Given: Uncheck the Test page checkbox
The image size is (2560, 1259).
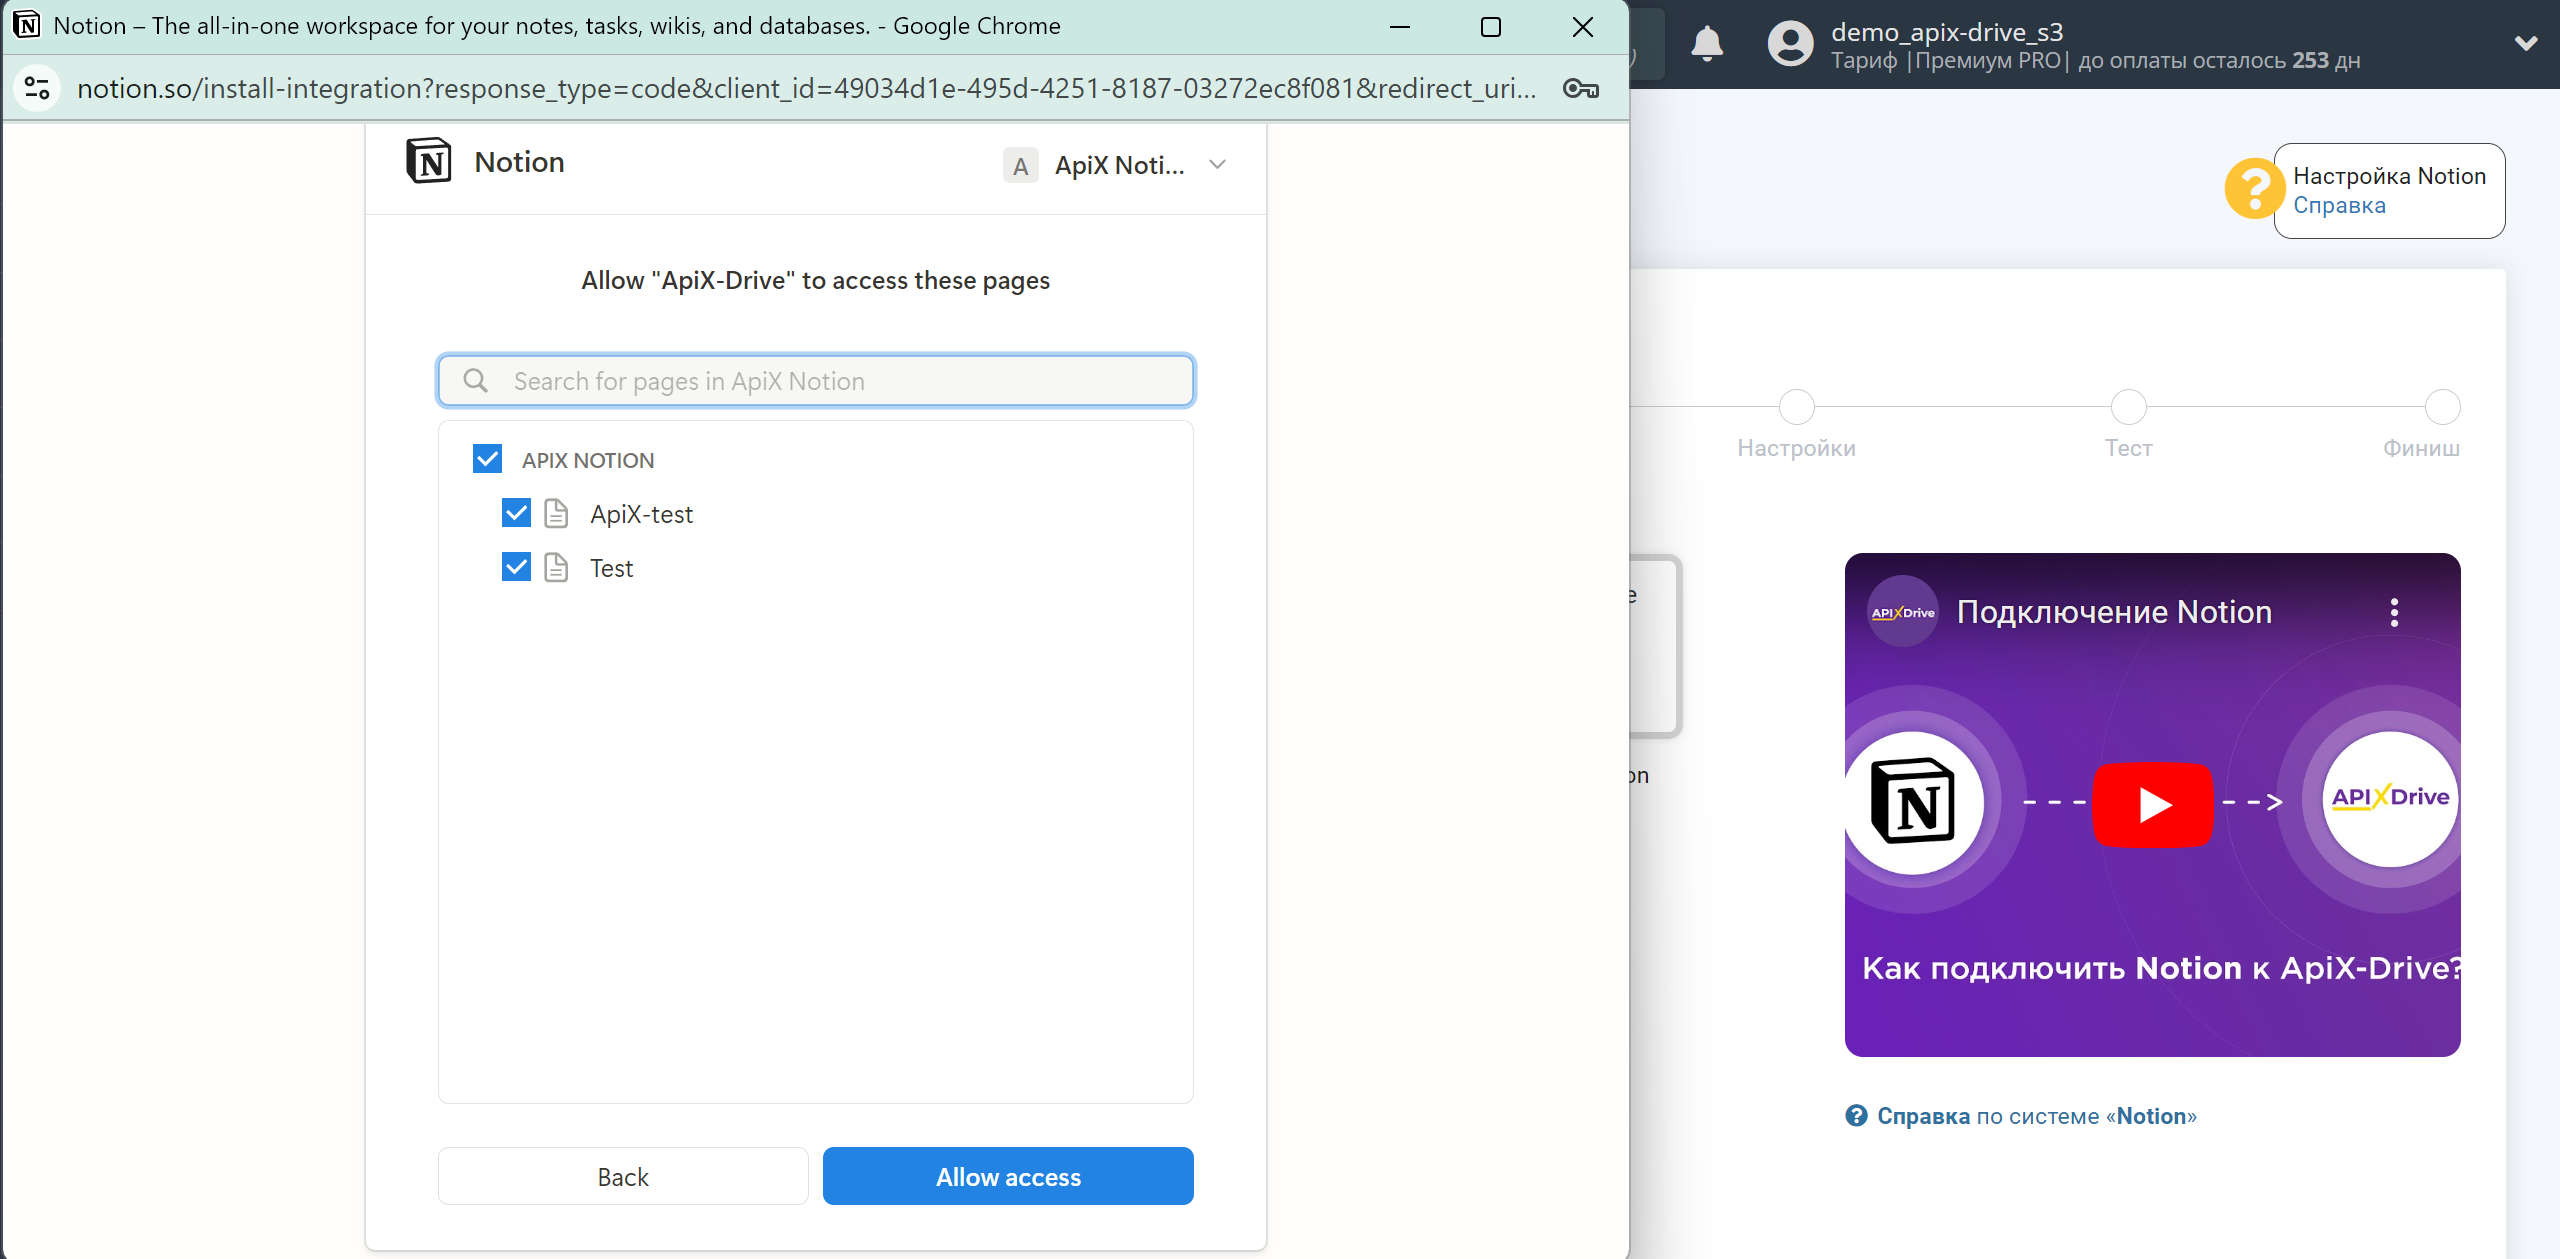Looking at the screenshot, I should pyautogui.click(x=516, y=567).
